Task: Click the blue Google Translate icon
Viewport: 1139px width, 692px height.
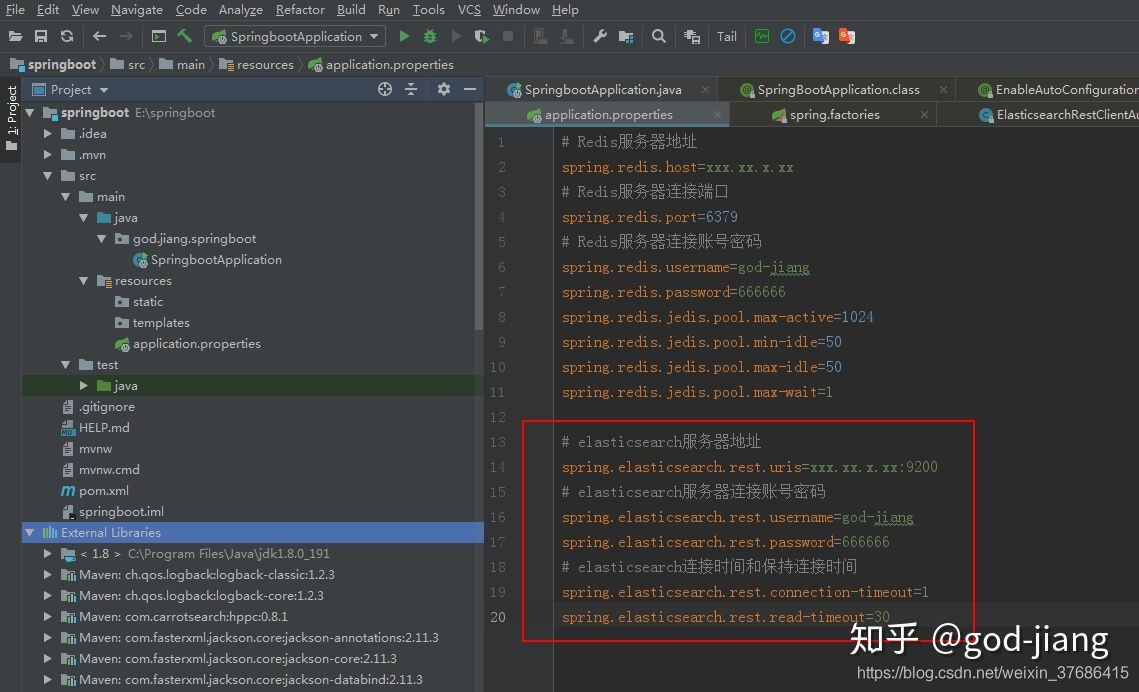Action: tap(821, 36)
